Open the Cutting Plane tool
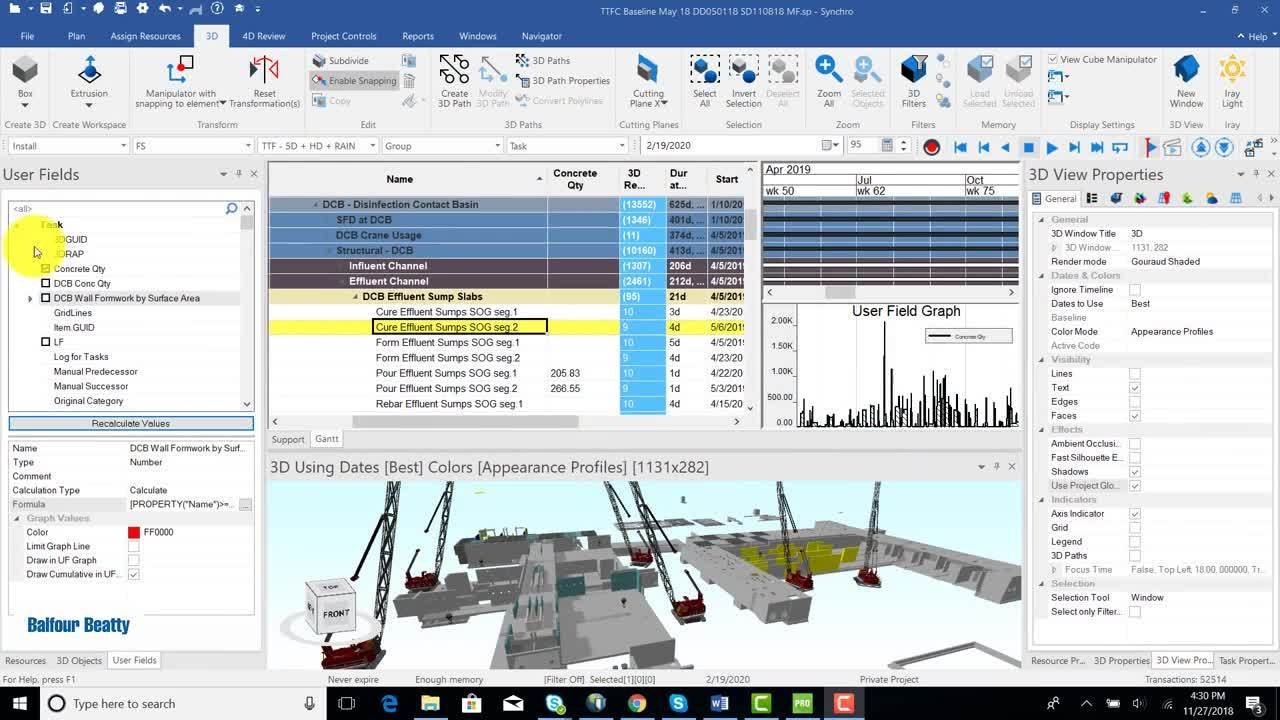The height and width of the screenshot is (720, 1280). click(x=648, y=71)
